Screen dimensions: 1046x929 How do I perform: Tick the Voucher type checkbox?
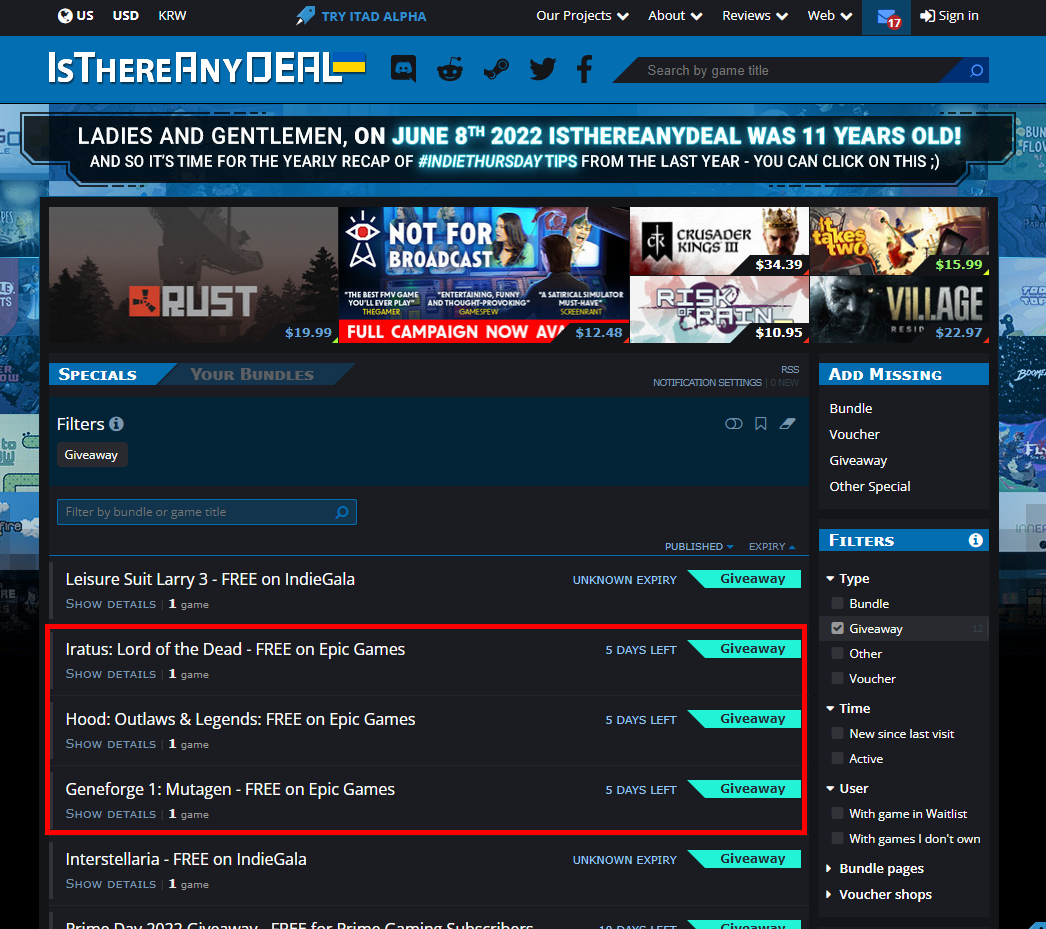(837, 678)
